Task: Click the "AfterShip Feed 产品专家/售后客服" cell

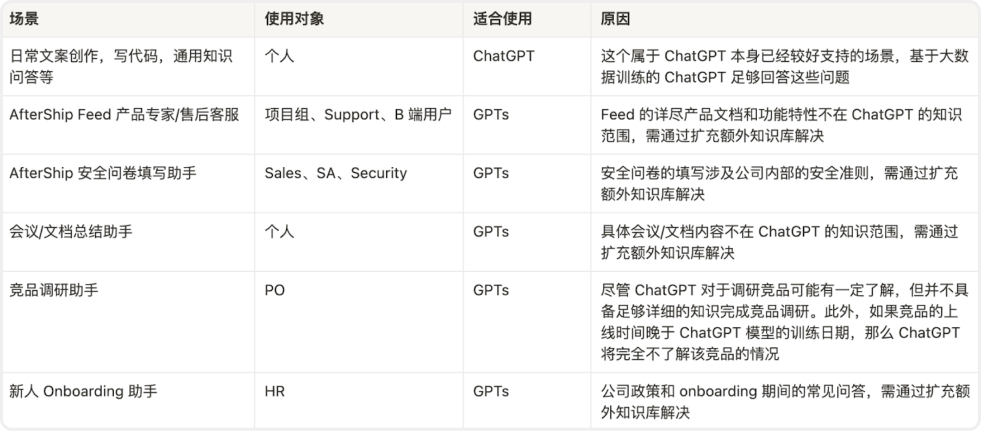Action: click(x=124, y=115)
